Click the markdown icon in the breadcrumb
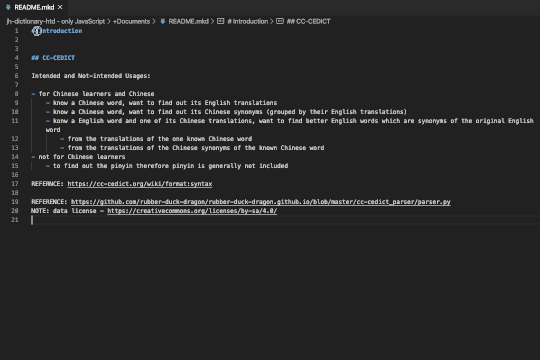 point(163,21)
